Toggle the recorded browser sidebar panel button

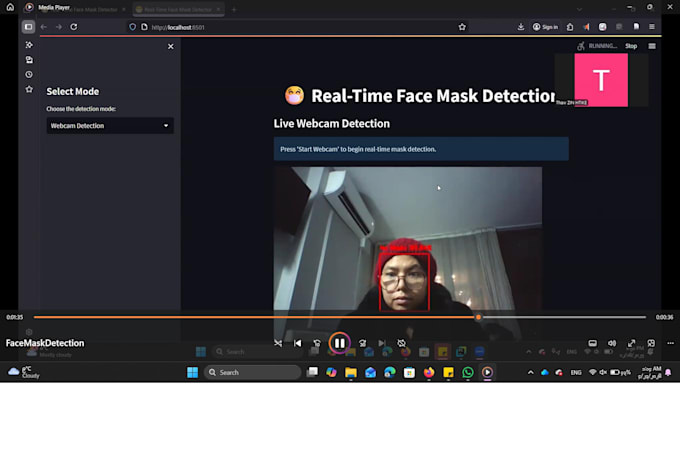coord(28,27)
